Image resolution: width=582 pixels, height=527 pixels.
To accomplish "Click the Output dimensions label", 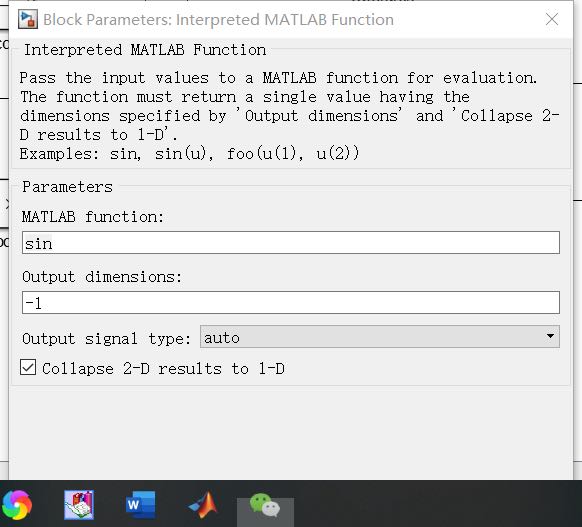I will (x=102, y=277).
